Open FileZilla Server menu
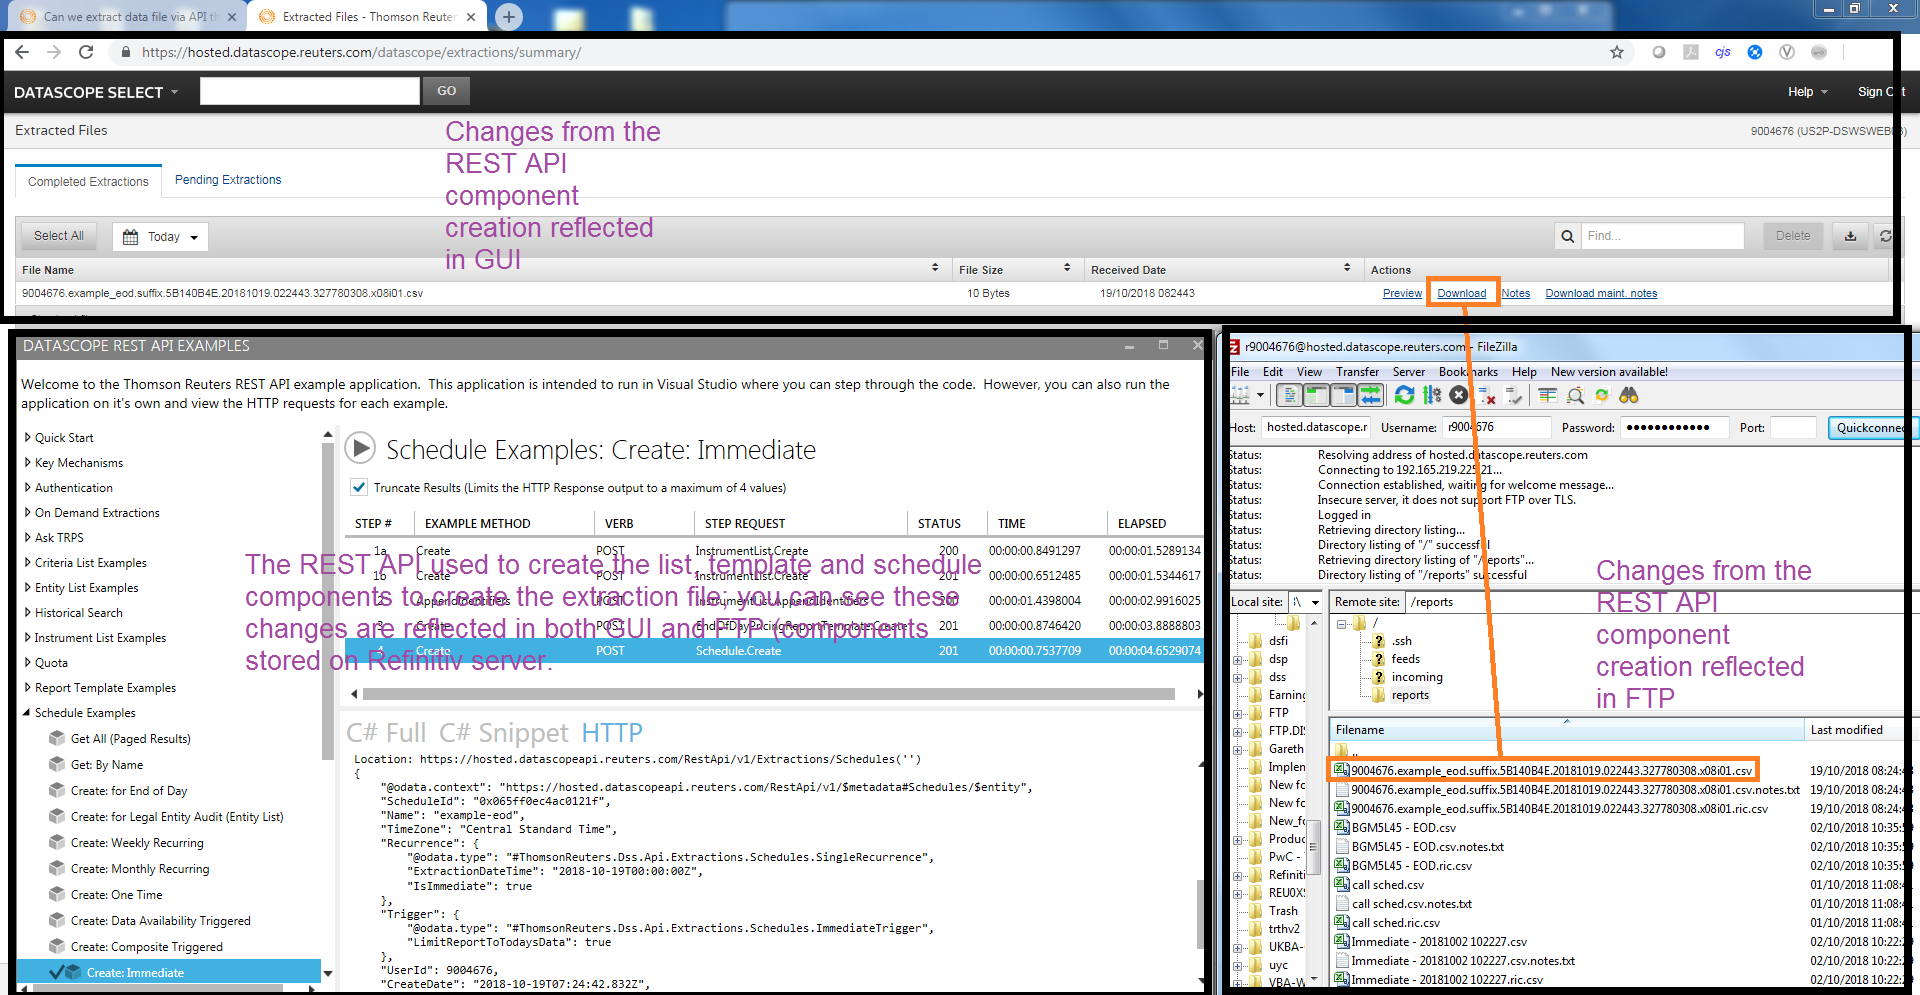The width and height of the screenshot is (1920, 995). (x=1409, y=372)
